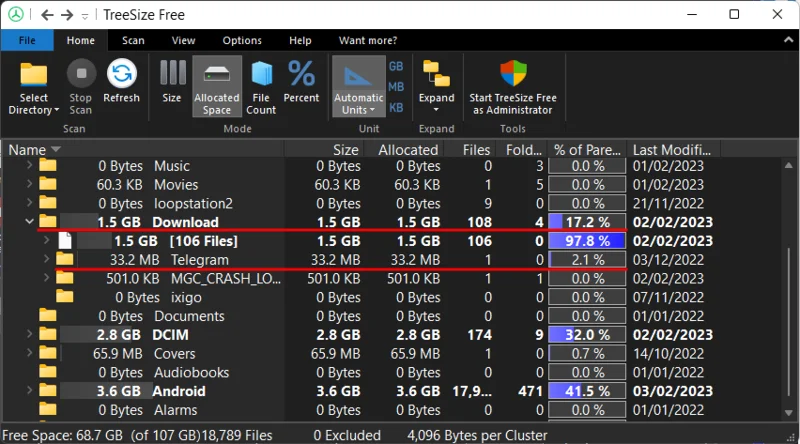
Task: Open the Want more? tab
Action: click(x=368, y=40)
